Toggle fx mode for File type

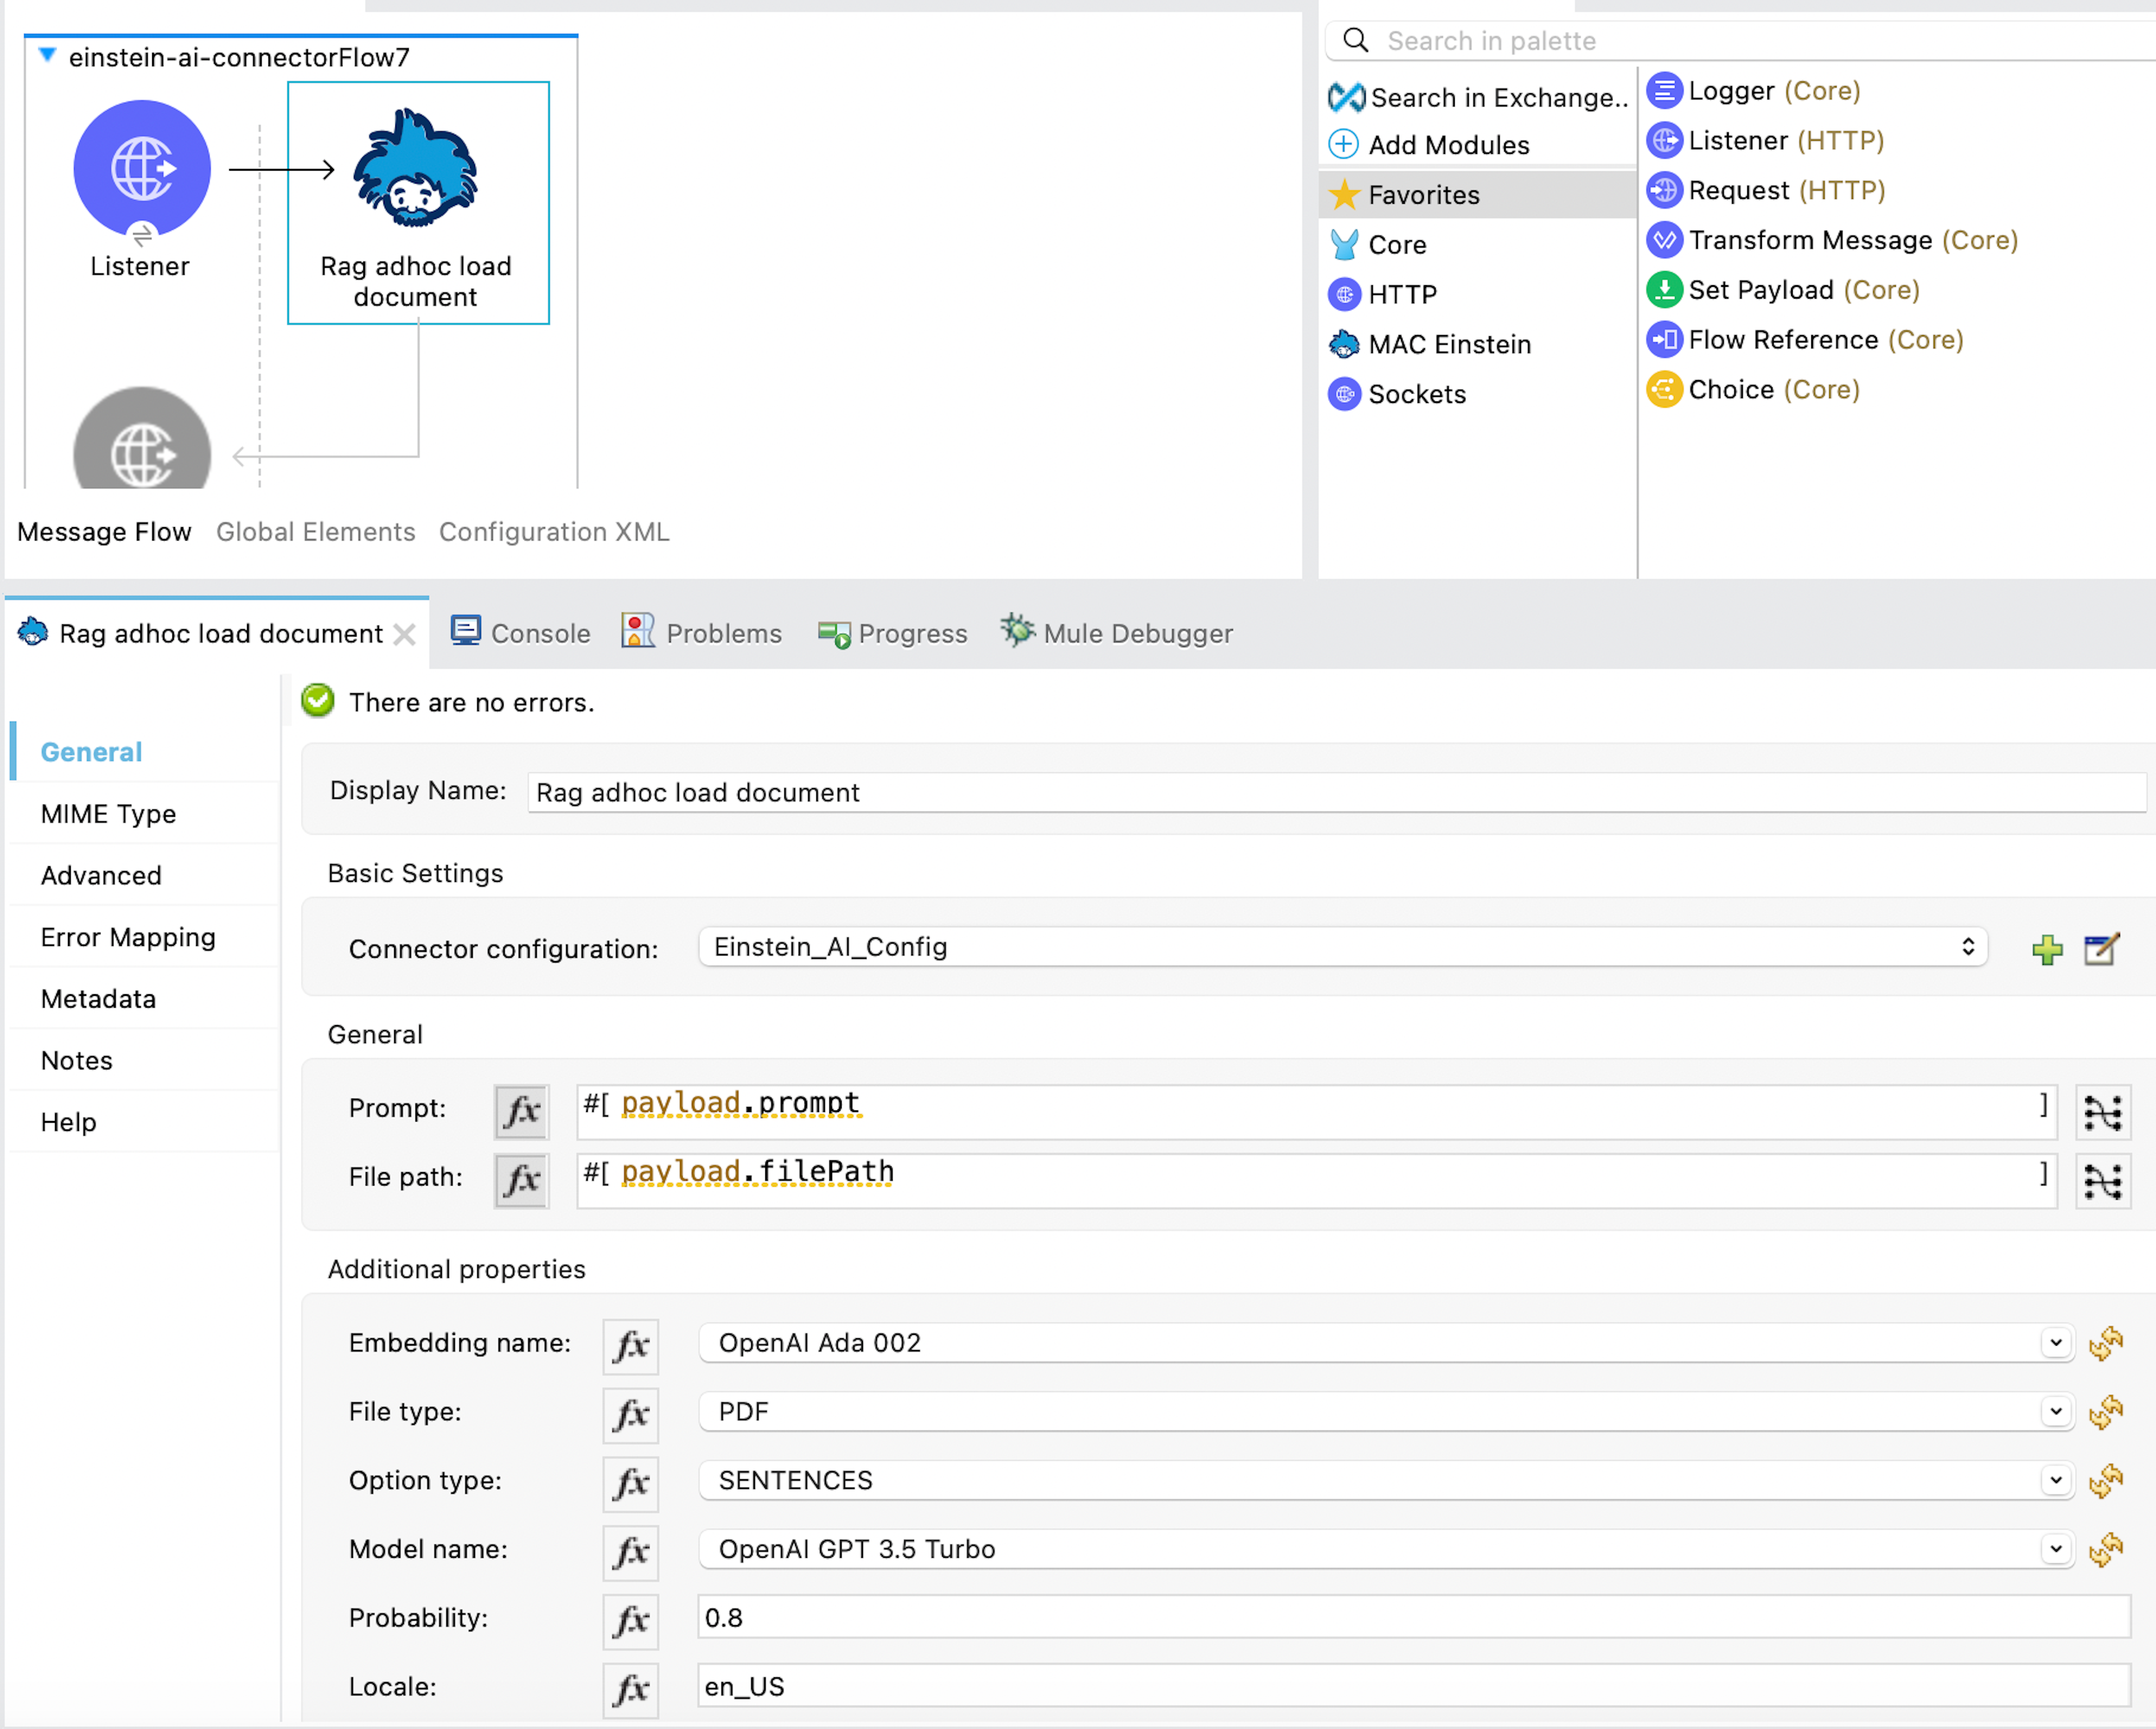pos(631,1415)
